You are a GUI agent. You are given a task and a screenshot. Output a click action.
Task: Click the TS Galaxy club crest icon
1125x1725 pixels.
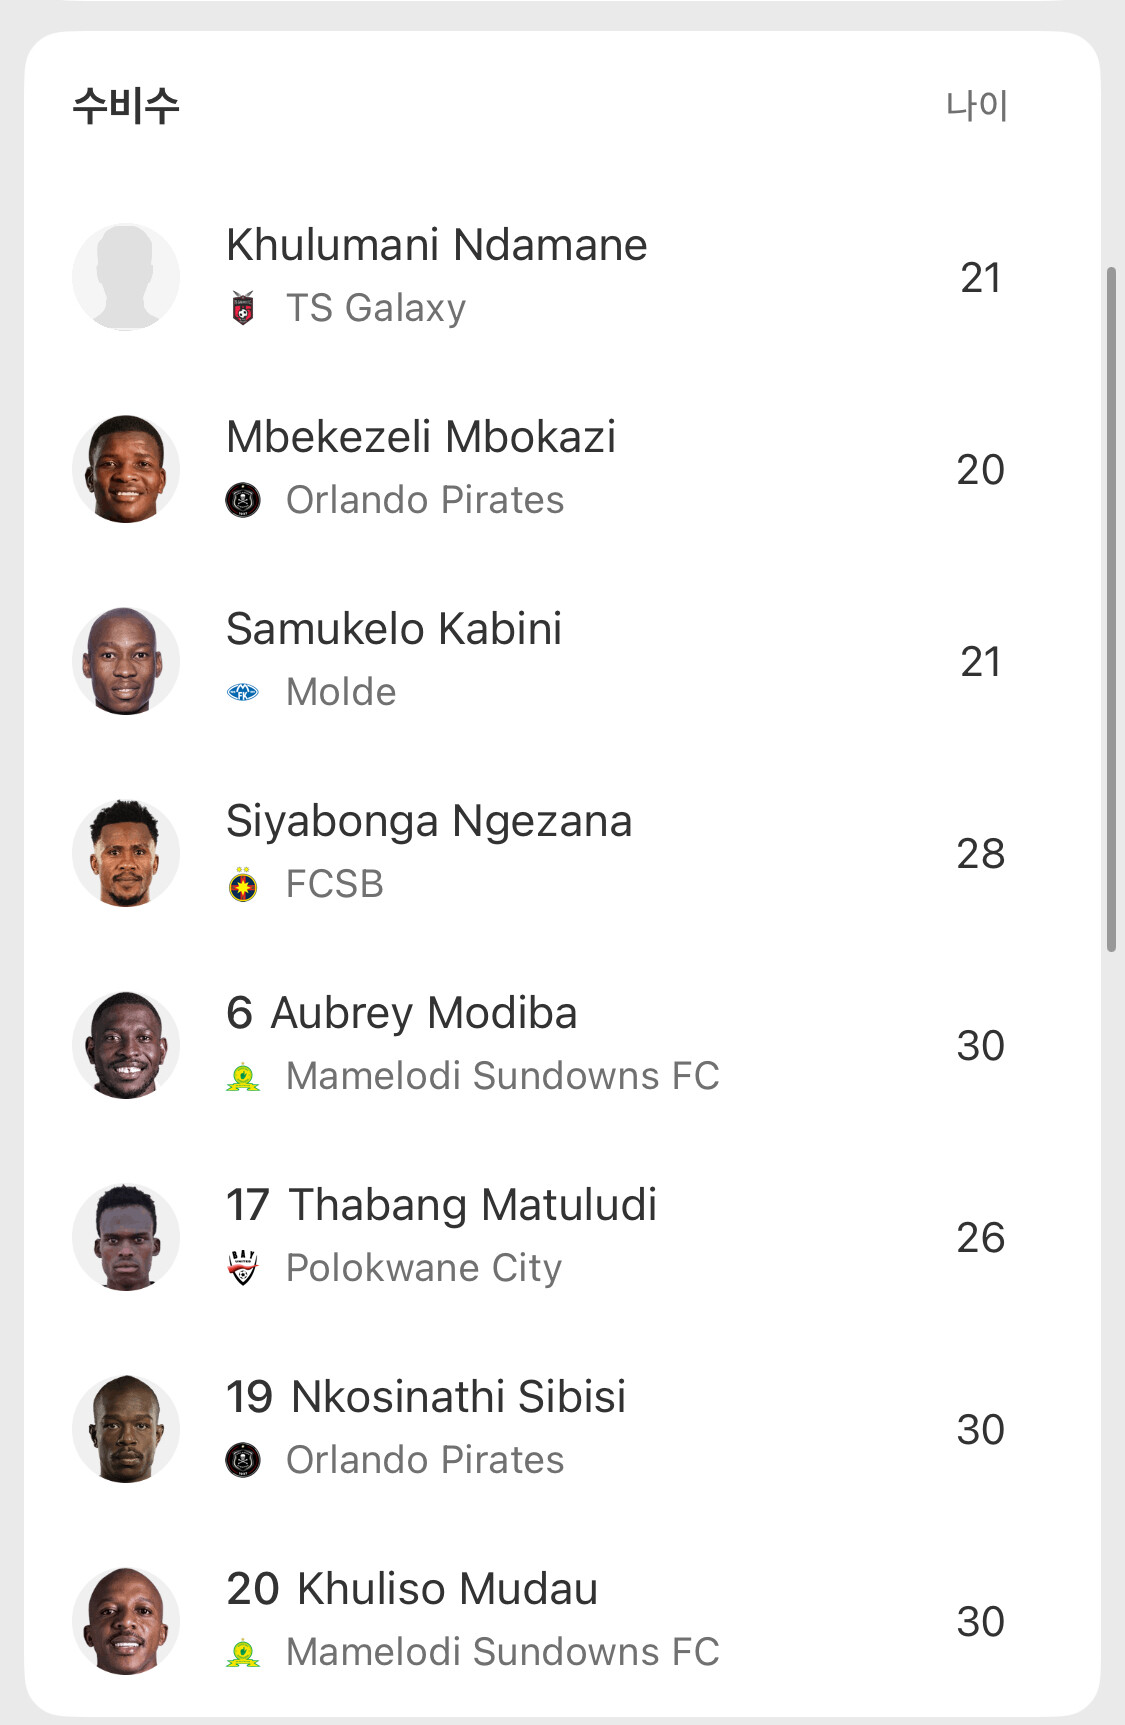point(243,308)
